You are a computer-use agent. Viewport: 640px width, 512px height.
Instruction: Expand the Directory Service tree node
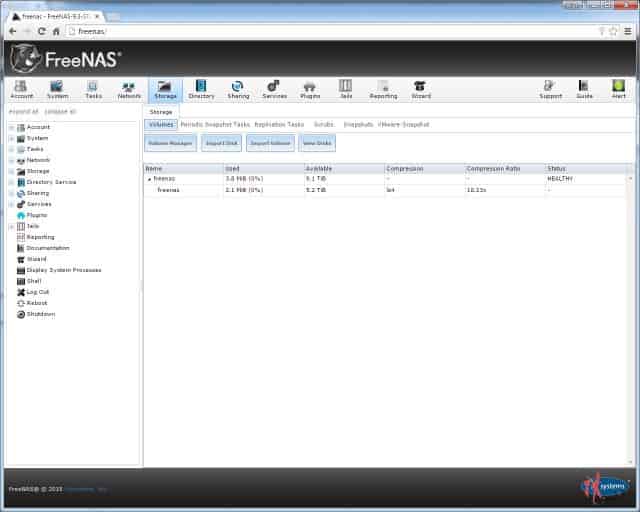click(11, 182)
